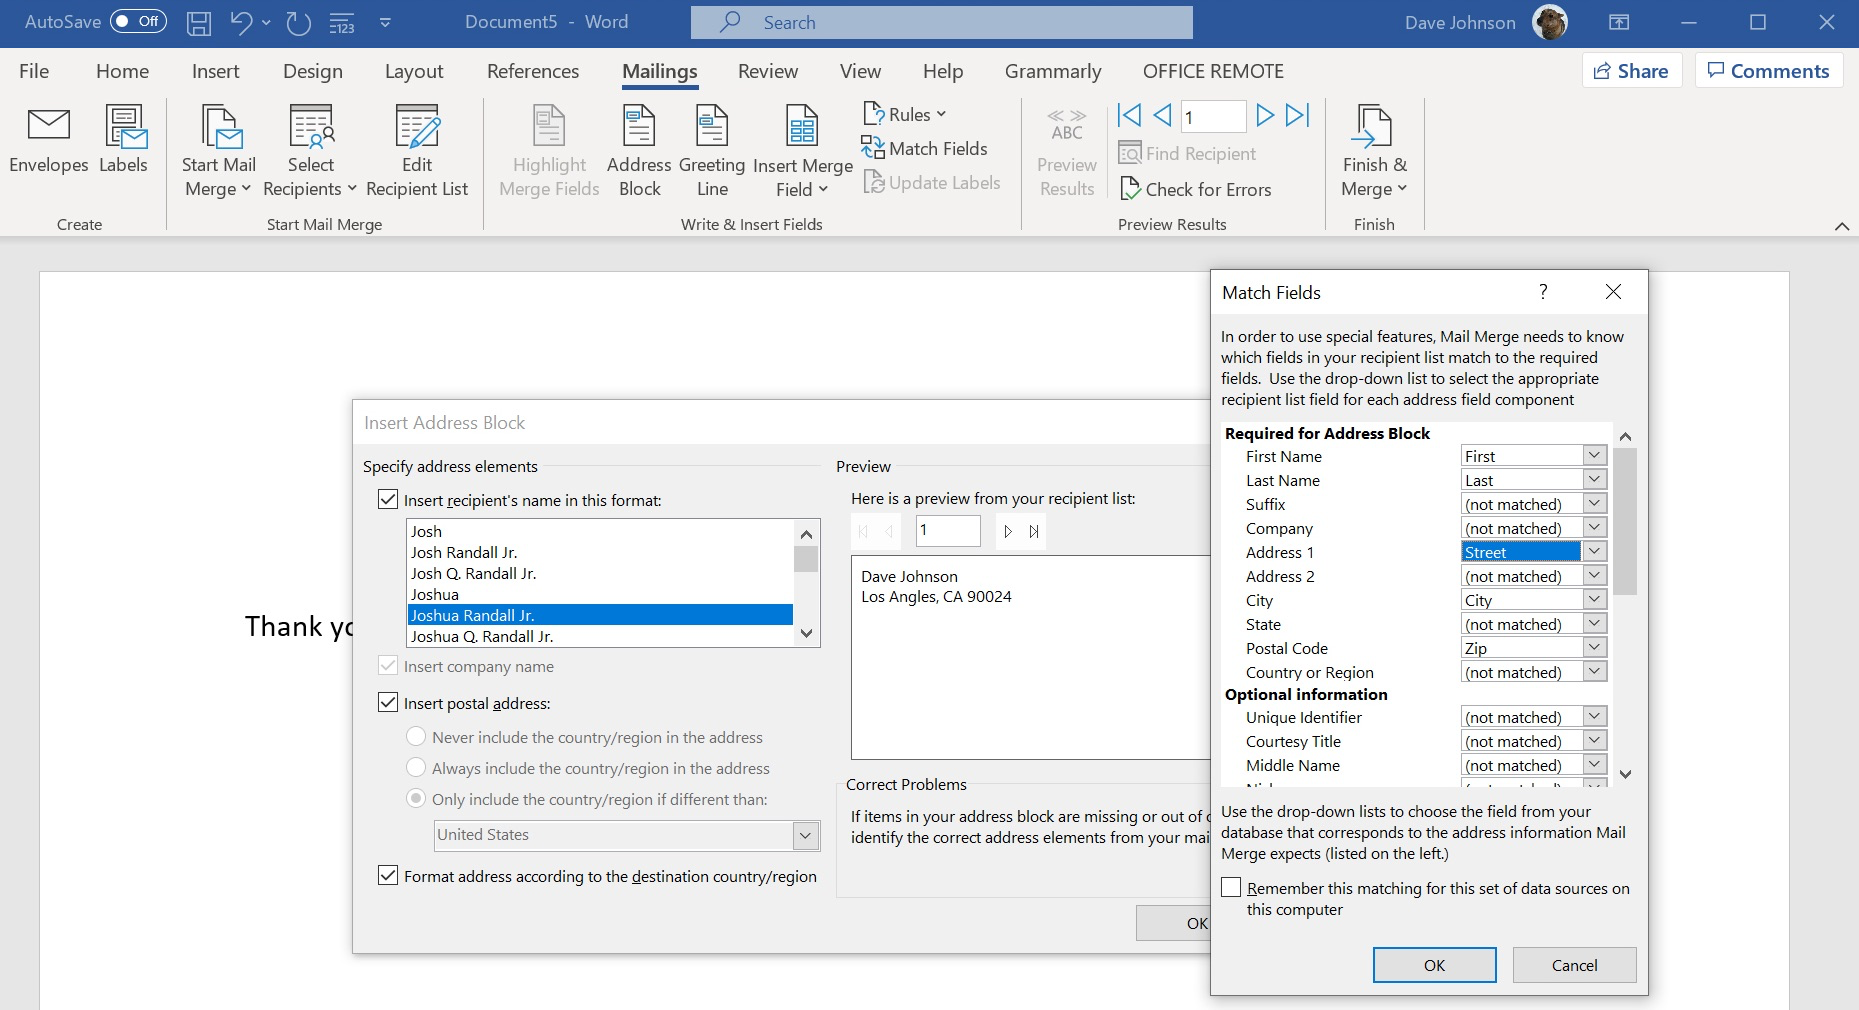
Task: Click Check for Errors
Action: click(1196, 189)
